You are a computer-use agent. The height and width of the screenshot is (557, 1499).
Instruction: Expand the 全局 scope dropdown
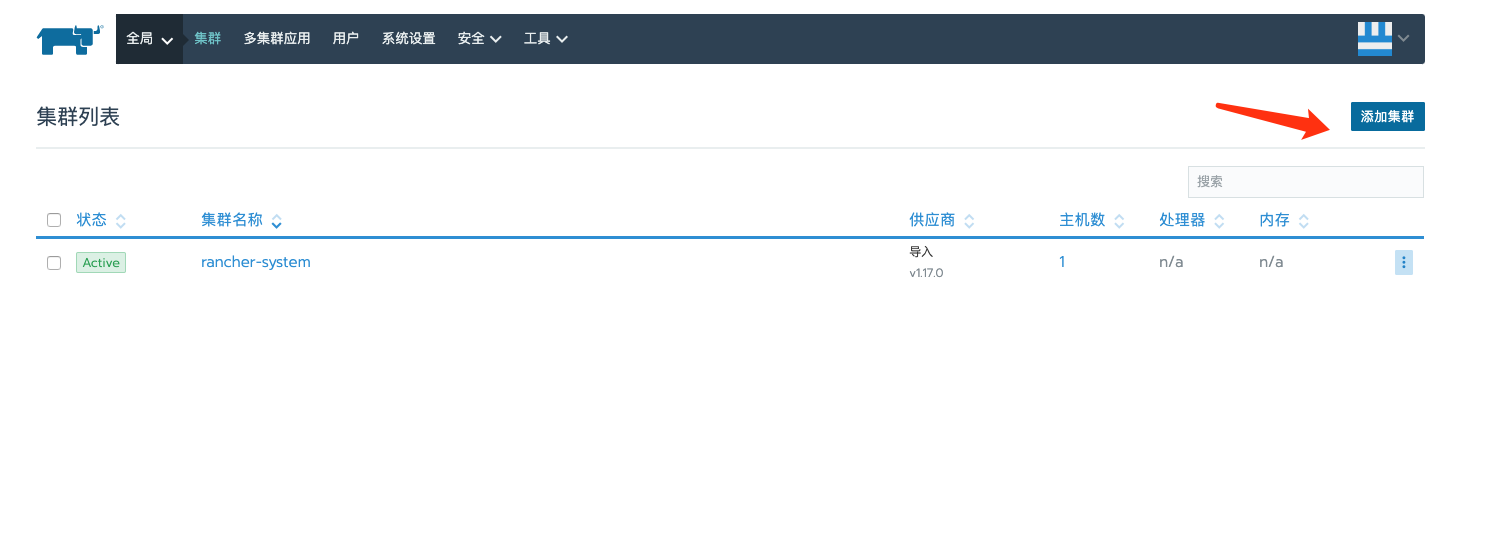pyautogui.click(x=149, y=39)
